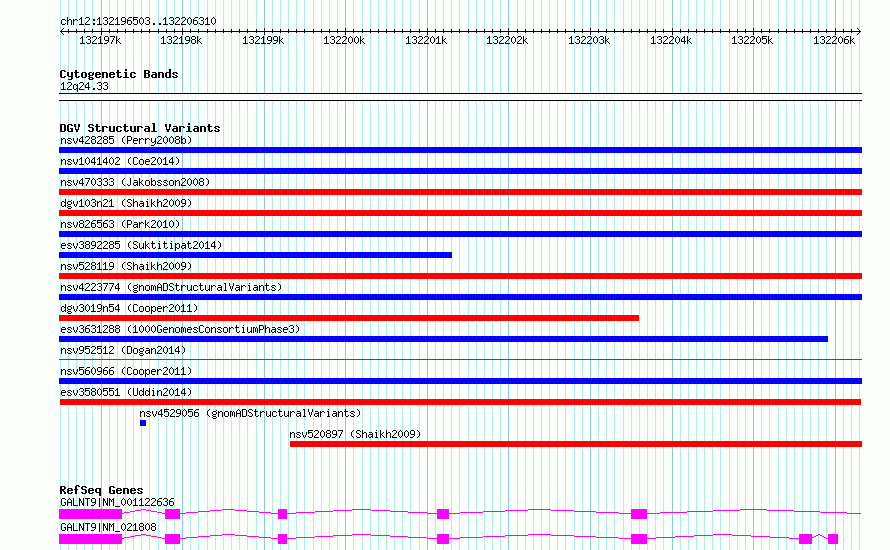Select the 12q24.33 band label
Screen dimensions: 890x550
tap(84, 87)
